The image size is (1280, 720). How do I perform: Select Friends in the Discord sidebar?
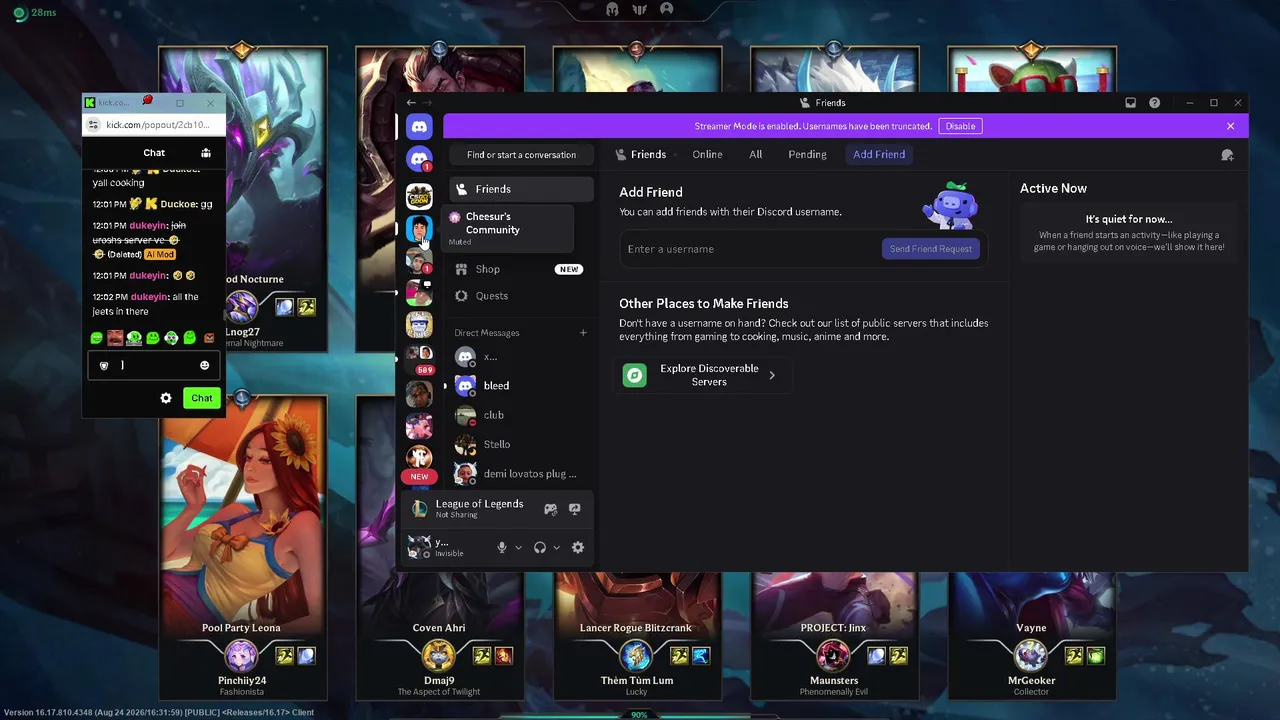521,189
